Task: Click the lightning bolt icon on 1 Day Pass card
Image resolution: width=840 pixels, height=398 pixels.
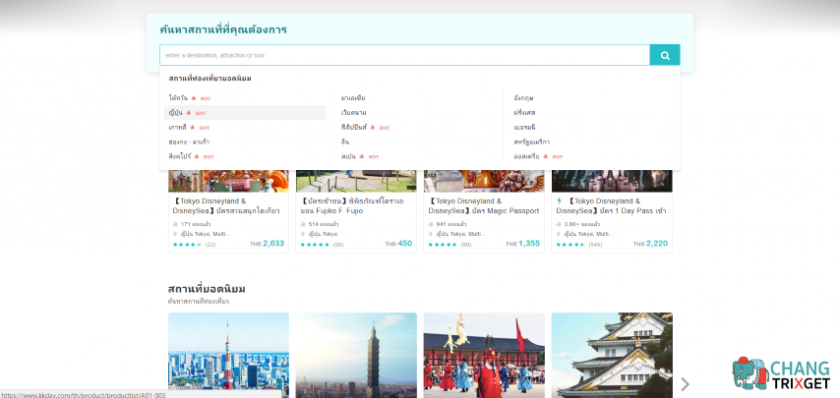Action: pos(559,201)
